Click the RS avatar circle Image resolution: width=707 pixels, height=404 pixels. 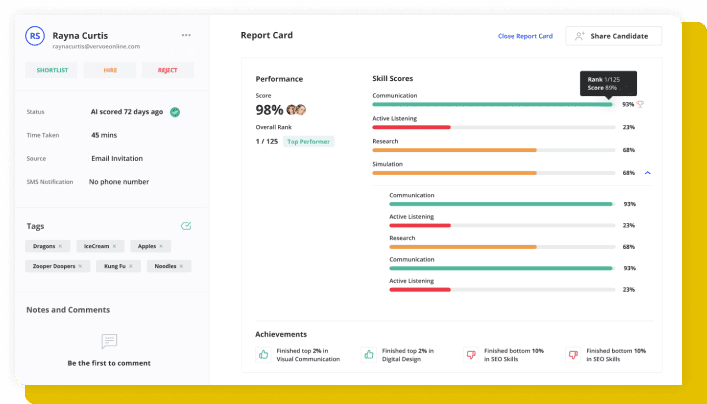(x=35, y=36)
